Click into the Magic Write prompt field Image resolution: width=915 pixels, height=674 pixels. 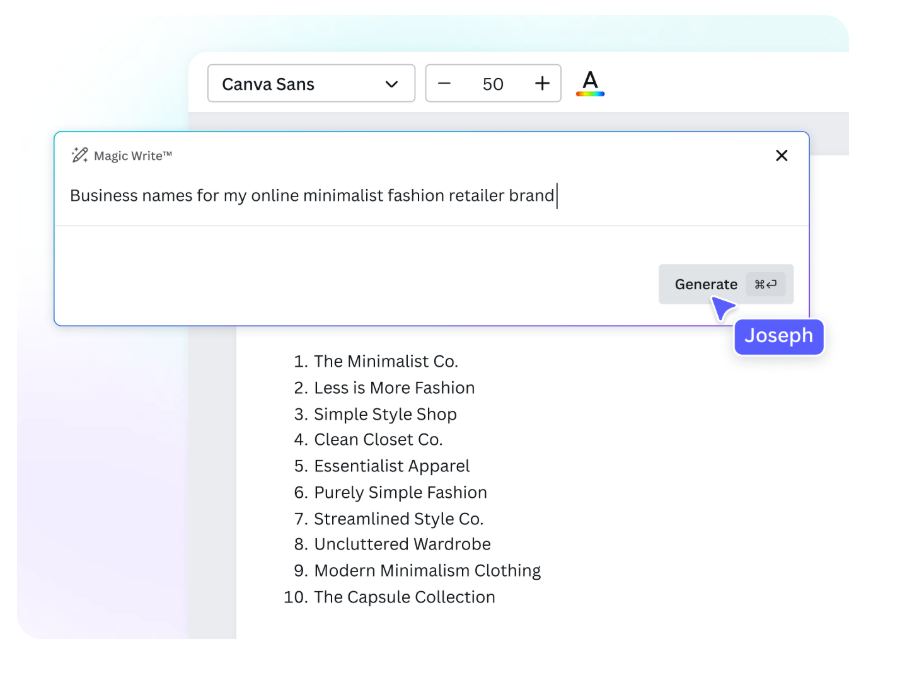(431, 195)
